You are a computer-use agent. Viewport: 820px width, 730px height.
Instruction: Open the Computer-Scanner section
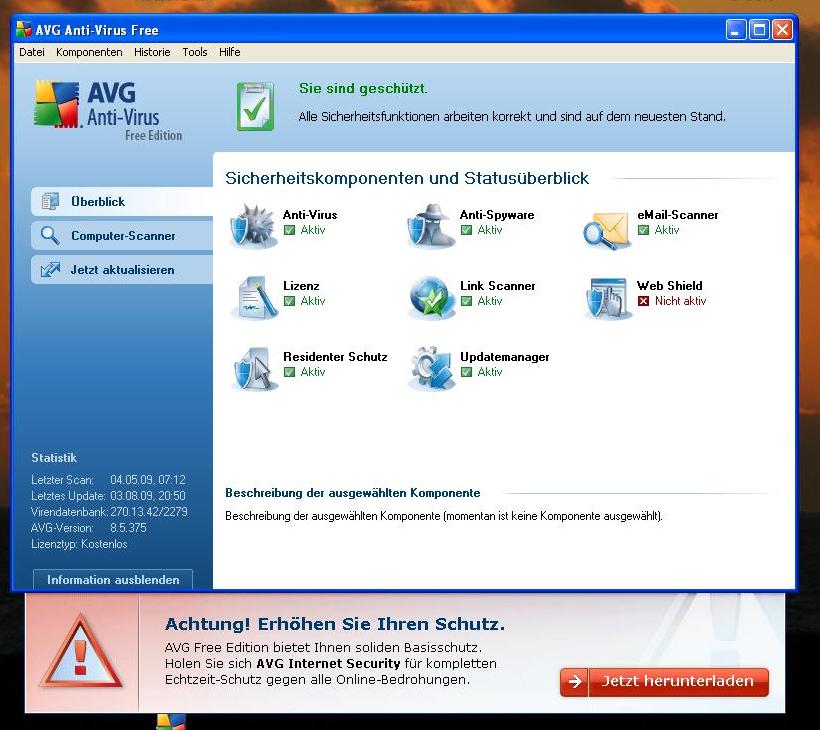point(122,236)
